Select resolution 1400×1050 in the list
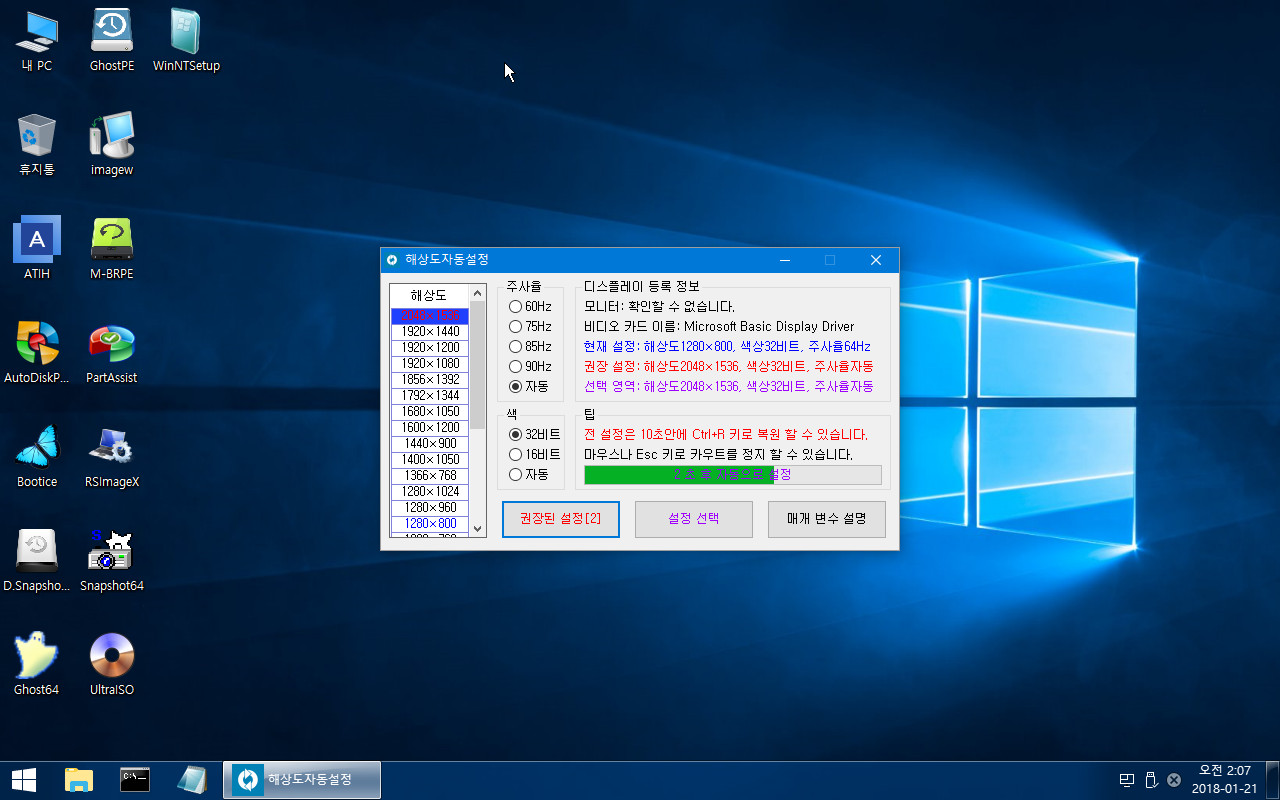 (430, 459)
